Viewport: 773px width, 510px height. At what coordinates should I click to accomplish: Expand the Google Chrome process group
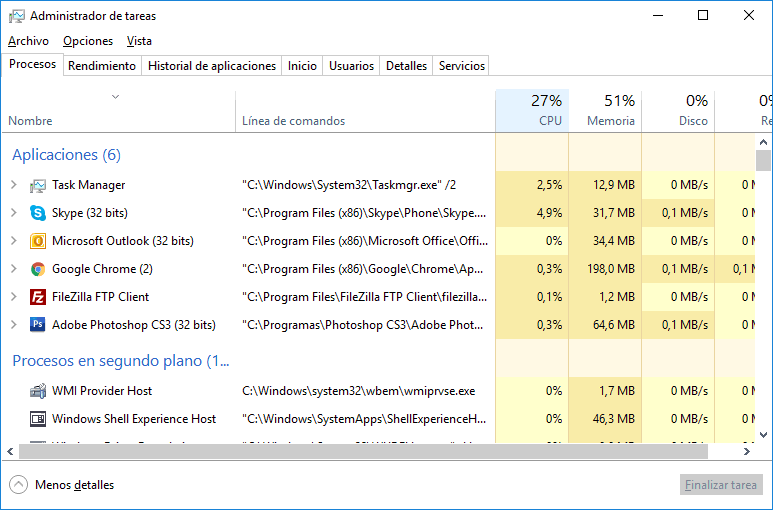(14, 269)
